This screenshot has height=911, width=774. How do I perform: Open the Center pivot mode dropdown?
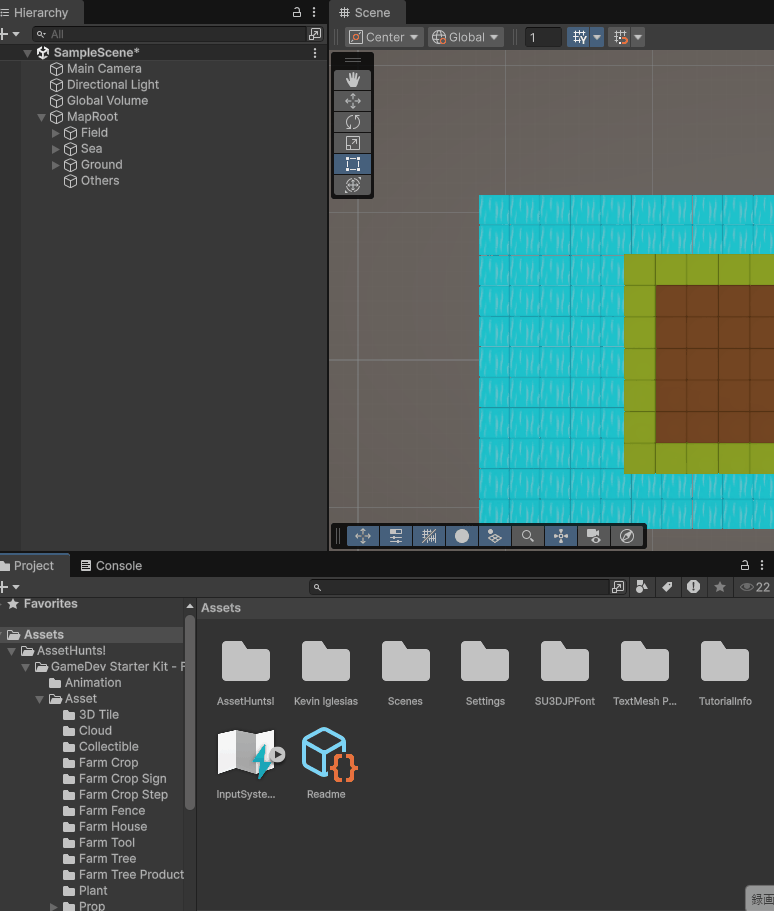click(x=384, y=37)
